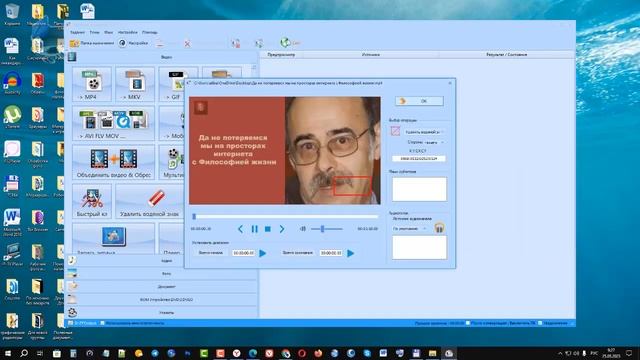
Task: Click the subtitle file list box
Action: click(x=419, y=189)
